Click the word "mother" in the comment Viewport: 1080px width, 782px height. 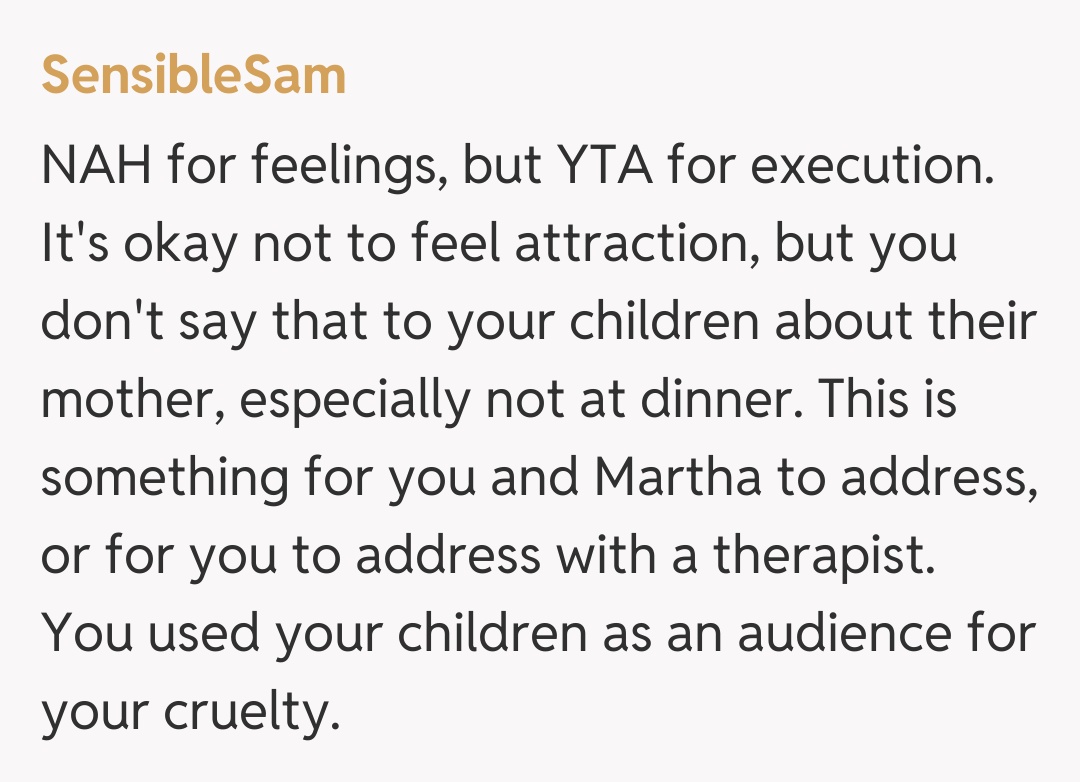coord(131,402)
